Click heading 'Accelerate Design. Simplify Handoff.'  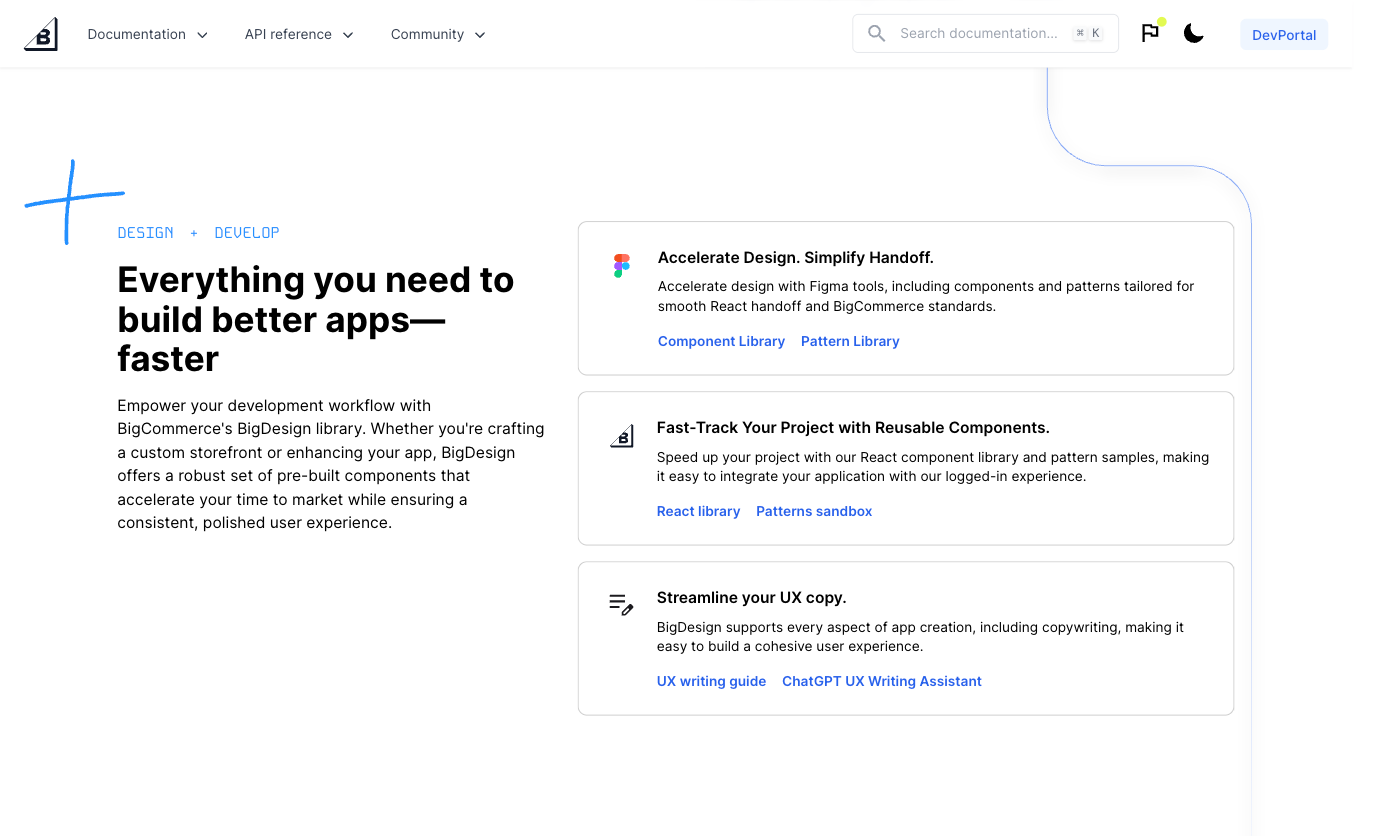click(x=796, y=257)
